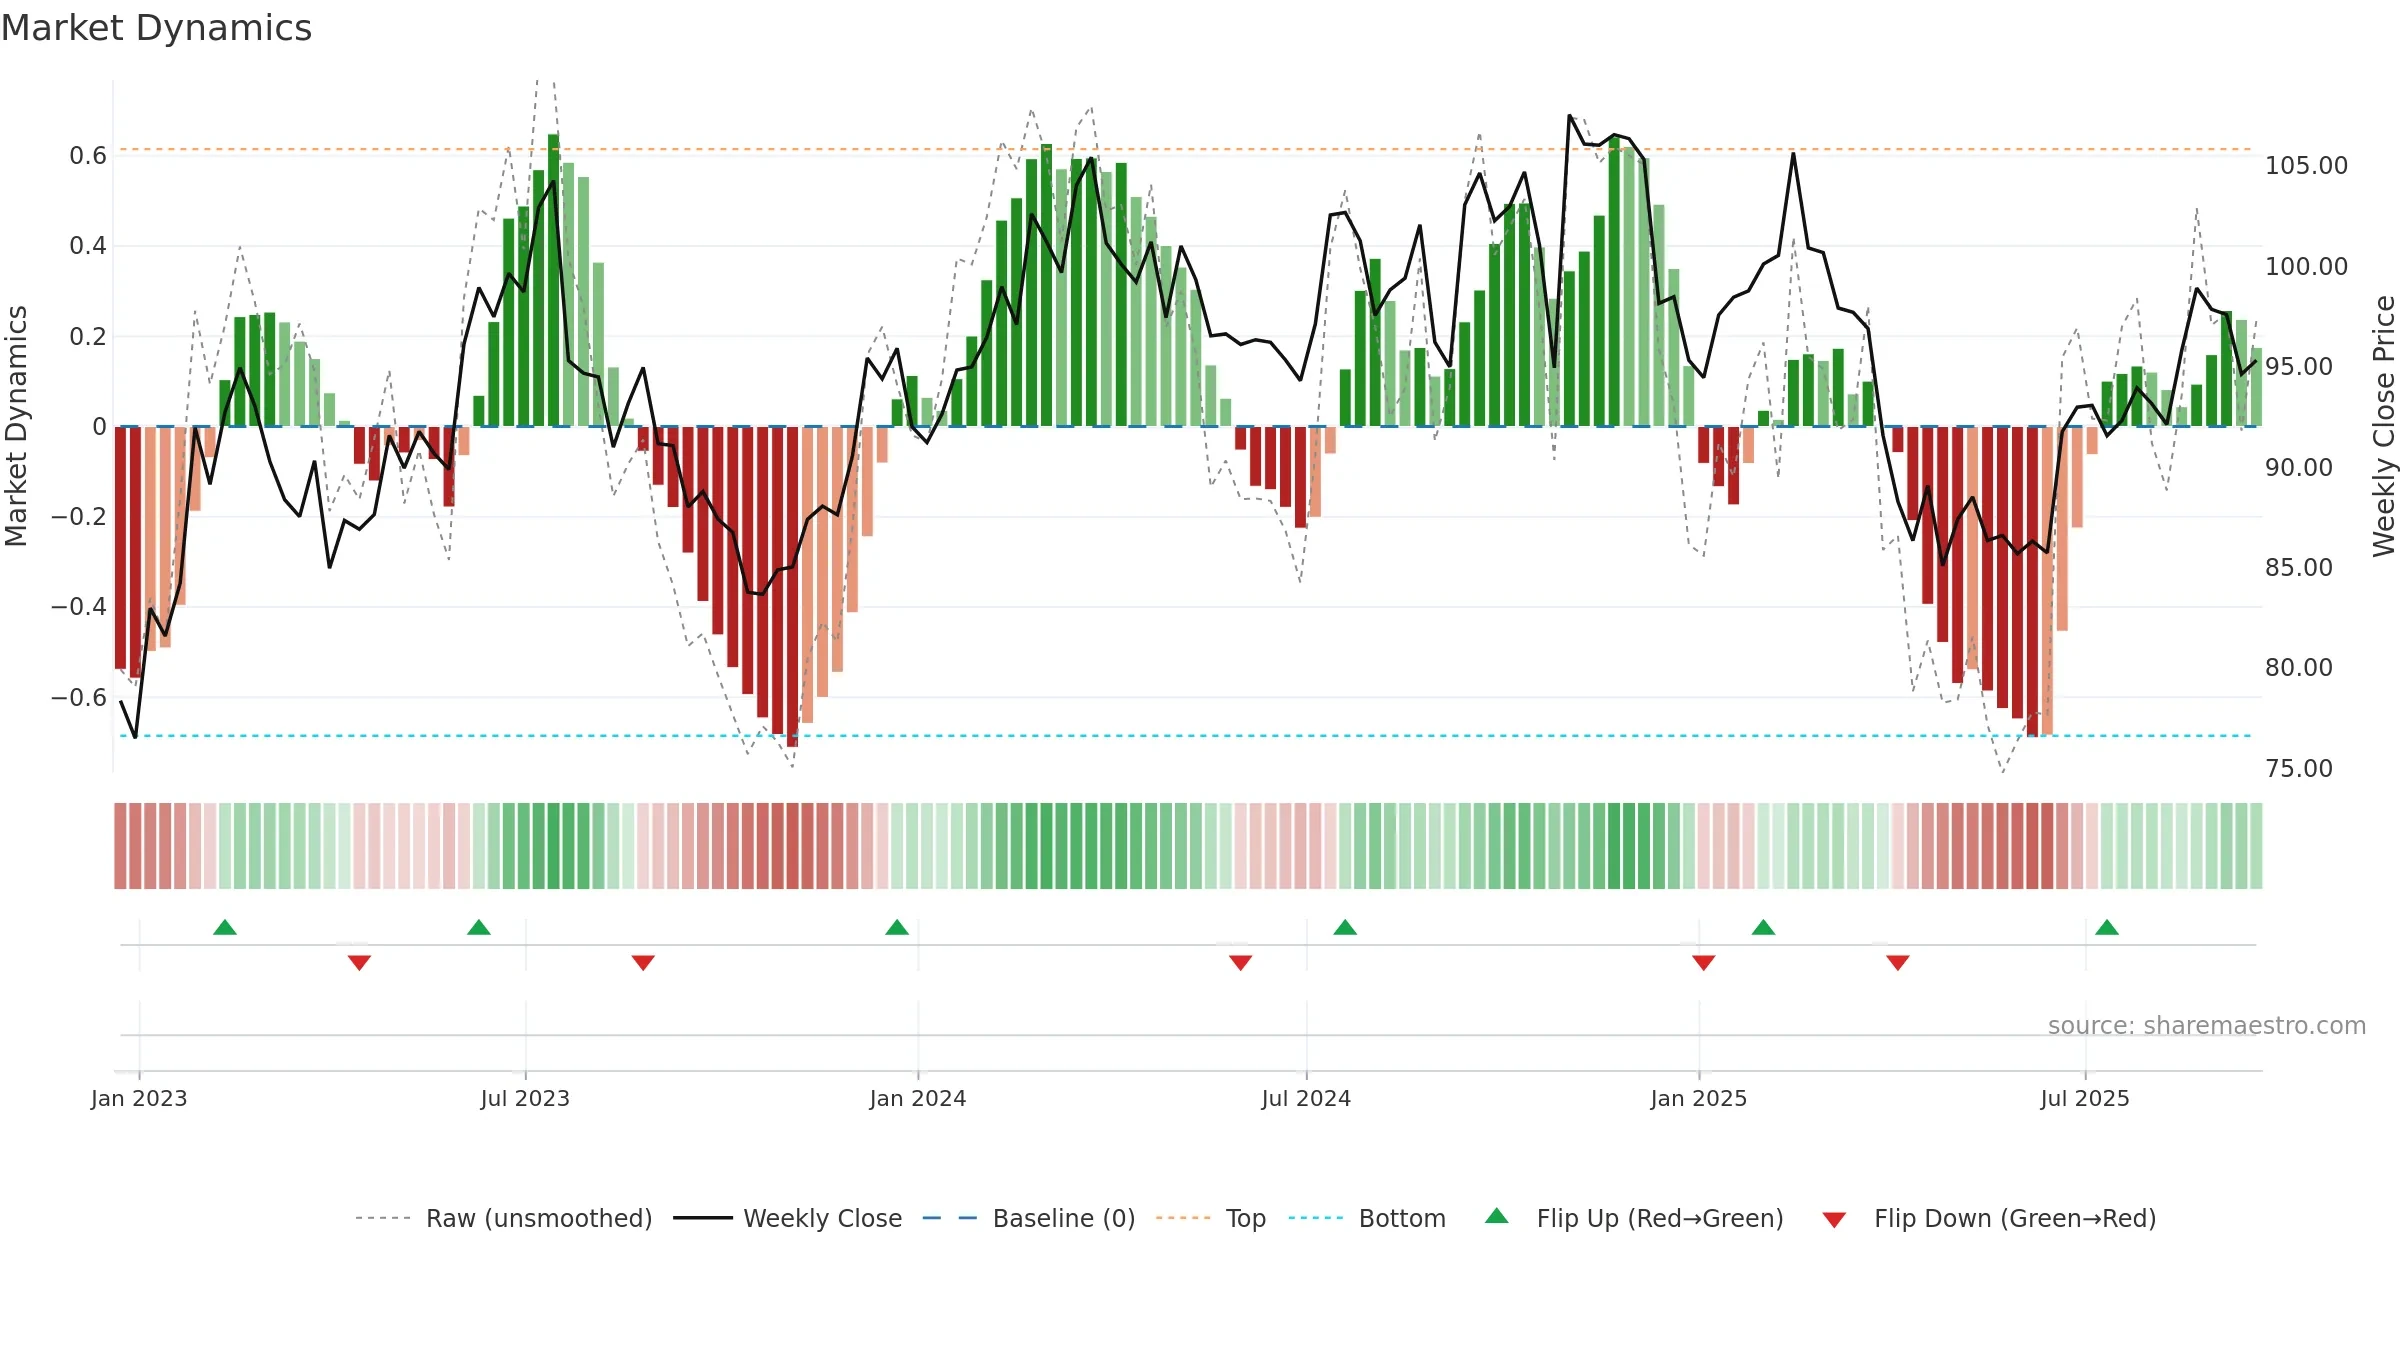Select first flip-up marker after Jan 2023
This screenshot has width=2400, height=1350.
[x=225, y=927]
